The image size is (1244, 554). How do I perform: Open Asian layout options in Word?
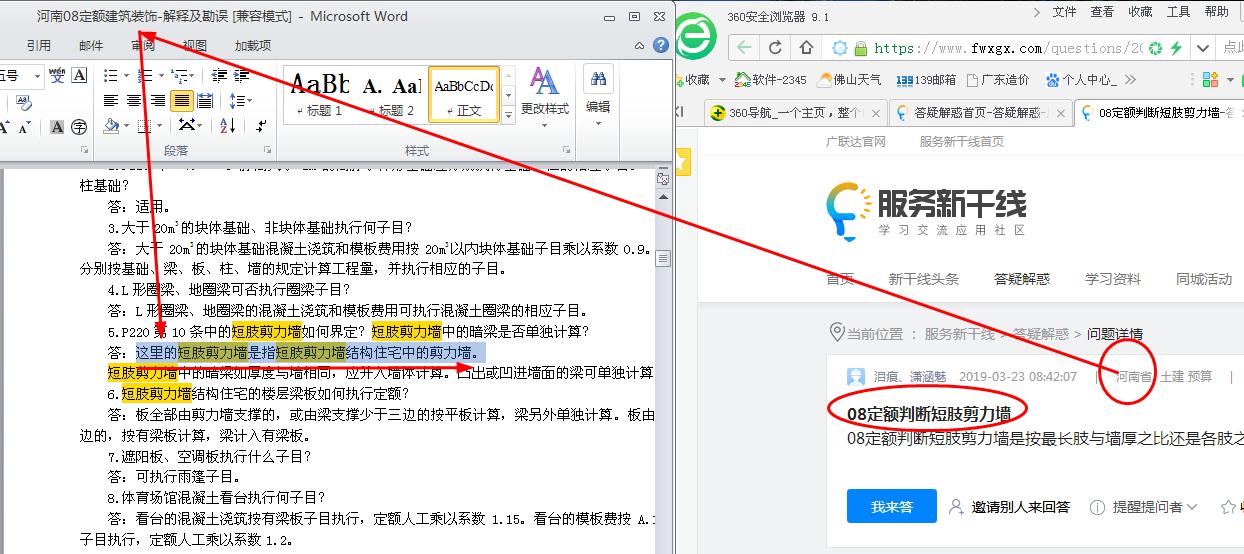190,126
